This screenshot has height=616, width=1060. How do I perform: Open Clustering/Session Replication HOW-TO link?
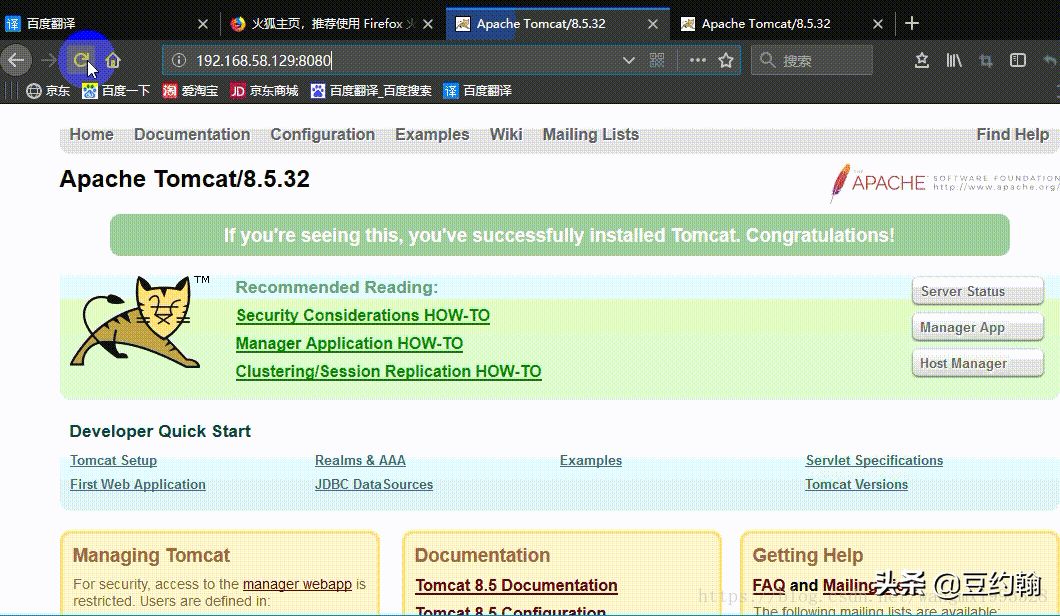[389, 372]
